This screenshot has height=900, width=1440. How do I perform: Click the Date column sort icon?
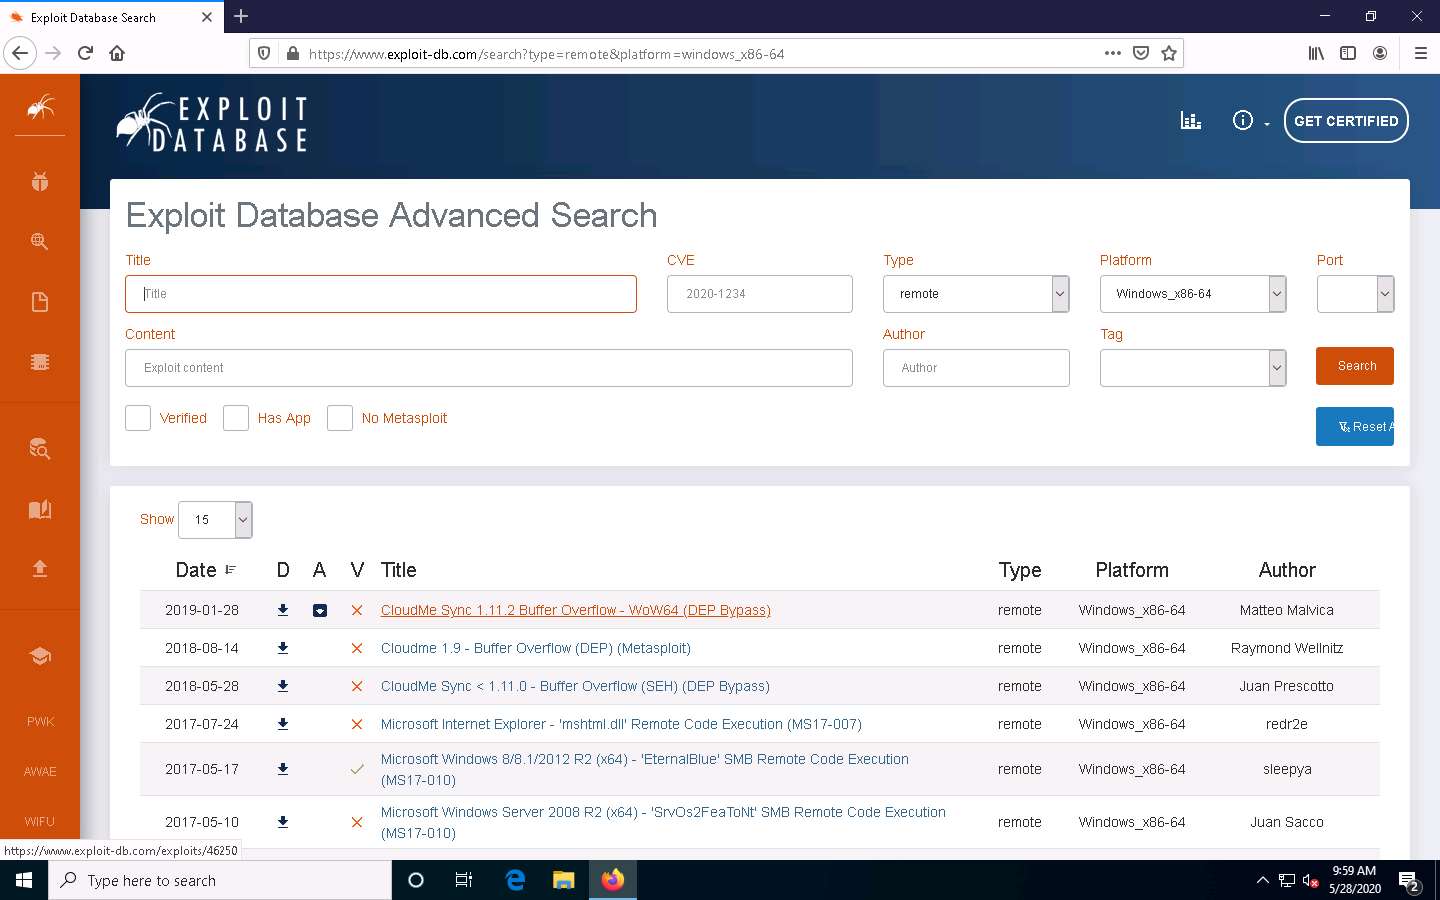click(230, 570)
